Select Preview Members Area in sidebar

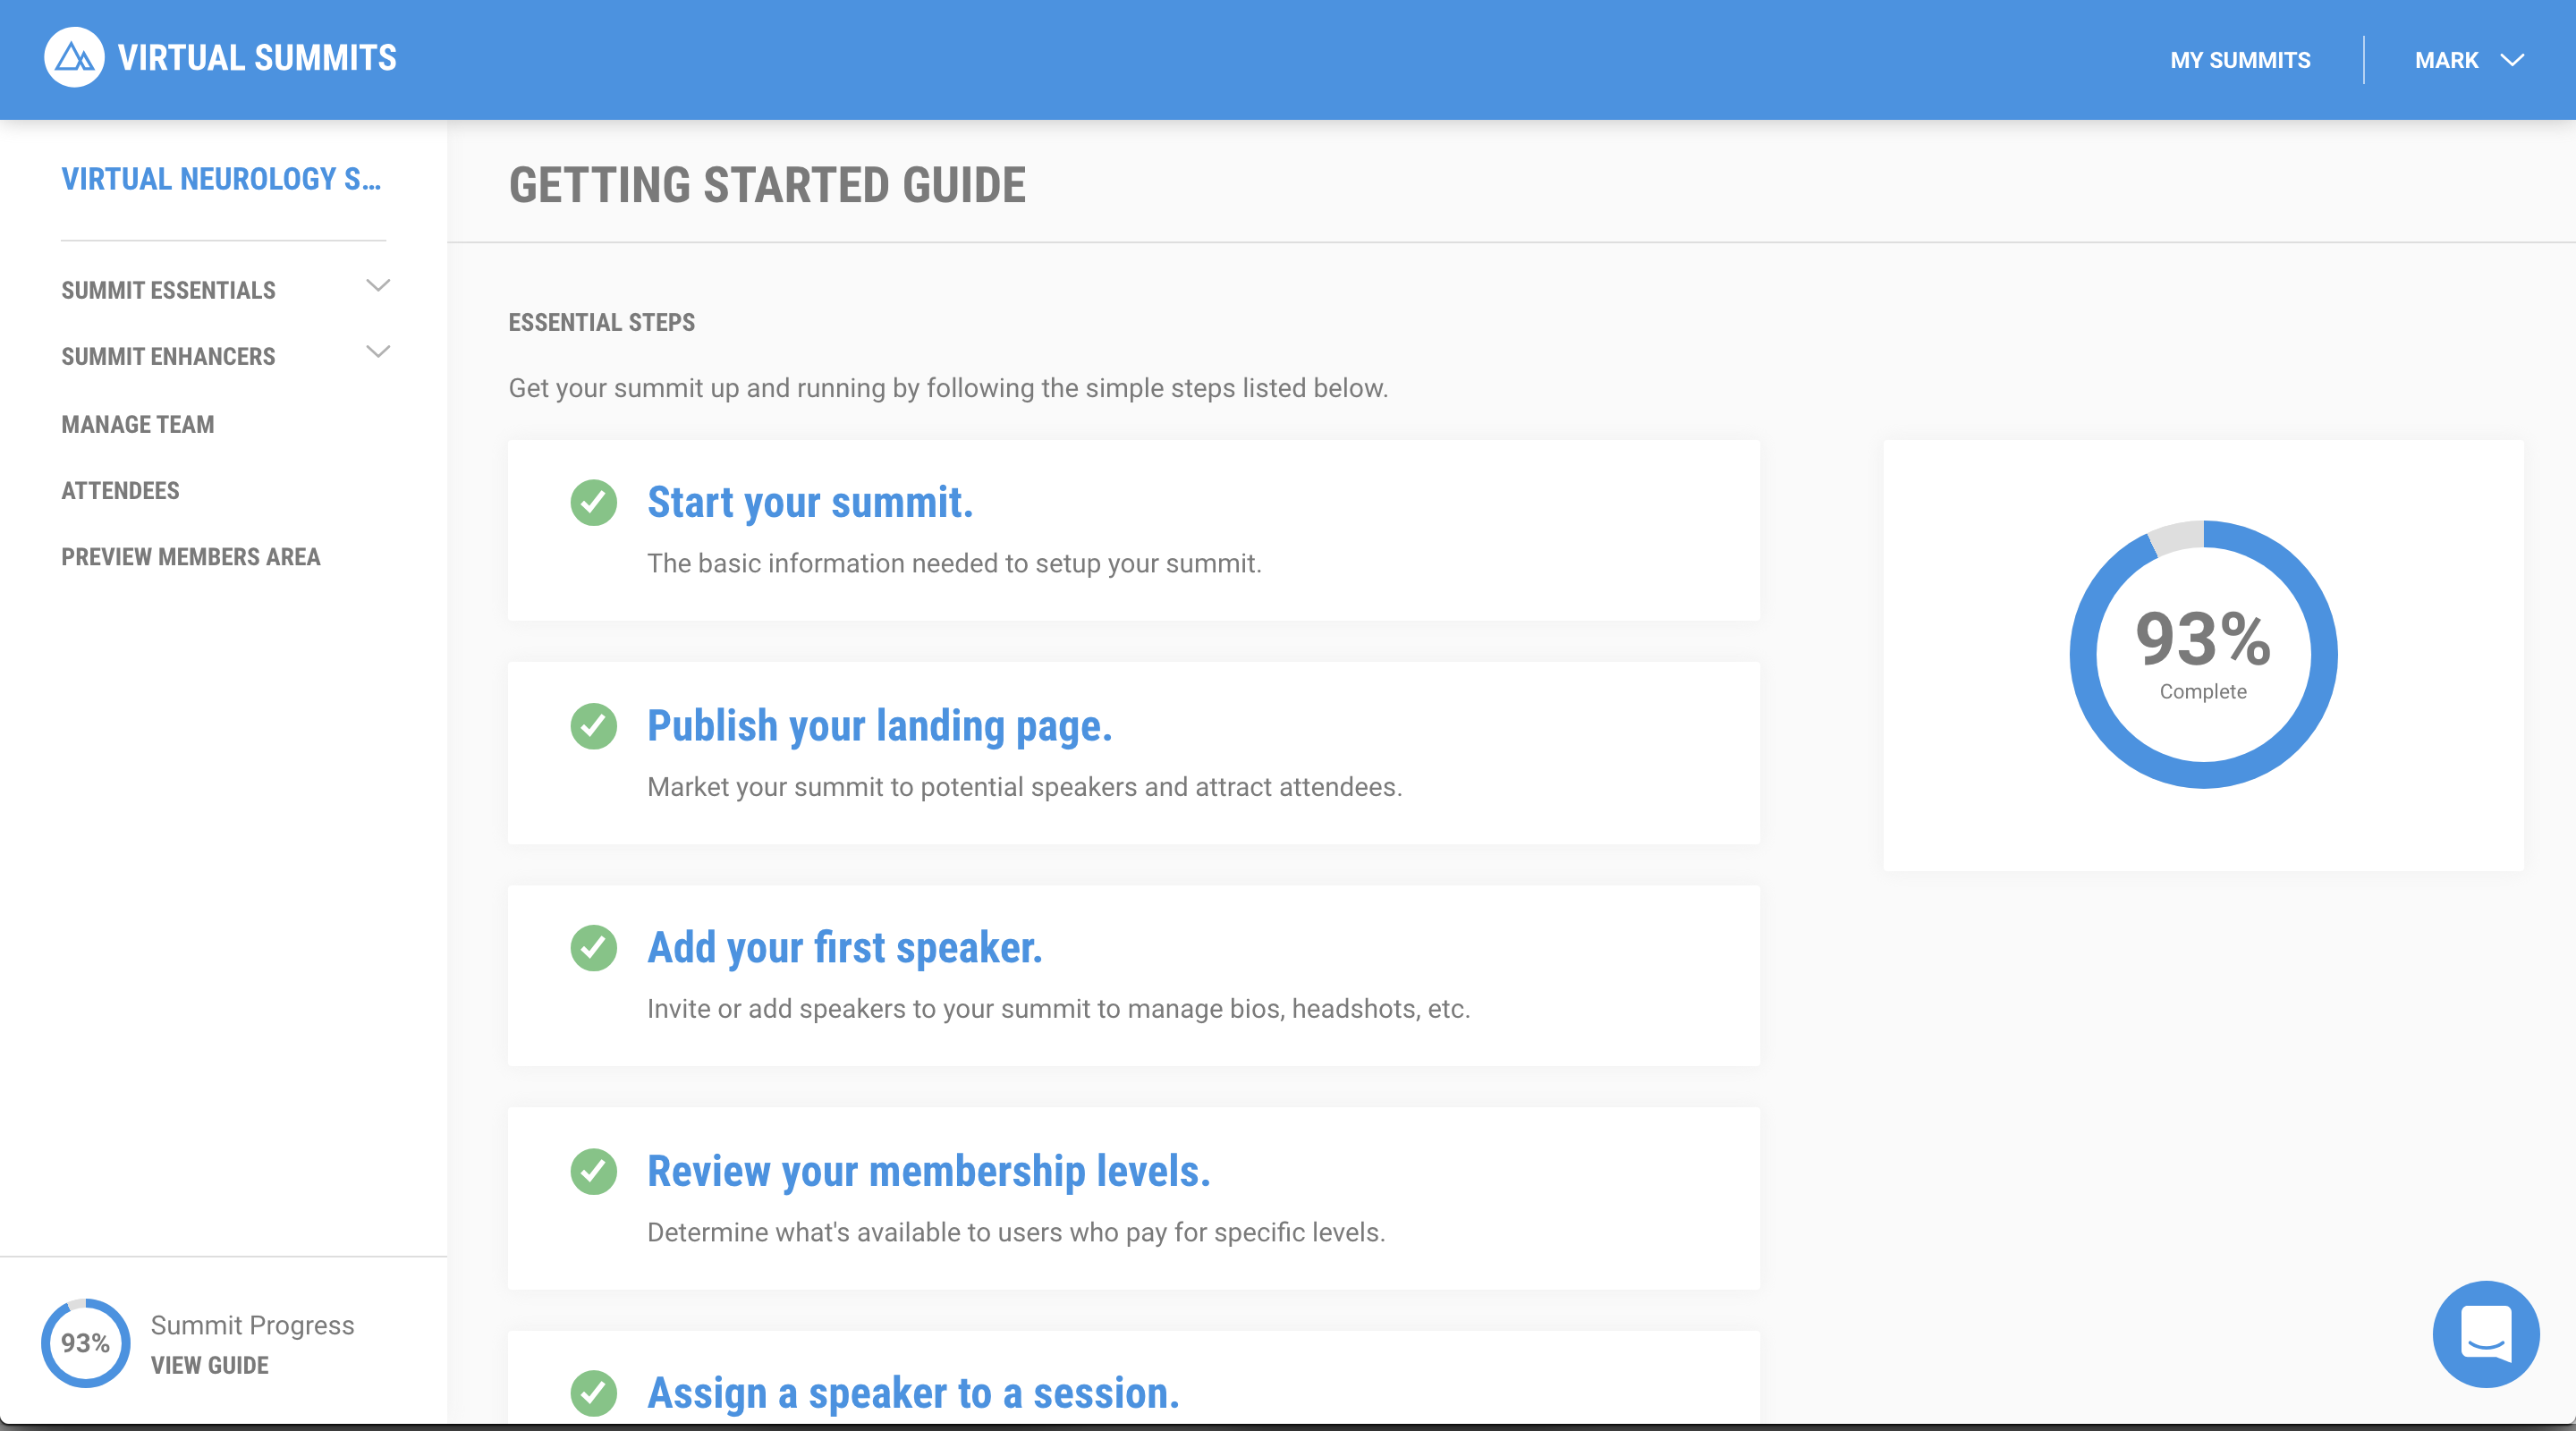click(191, 556)
